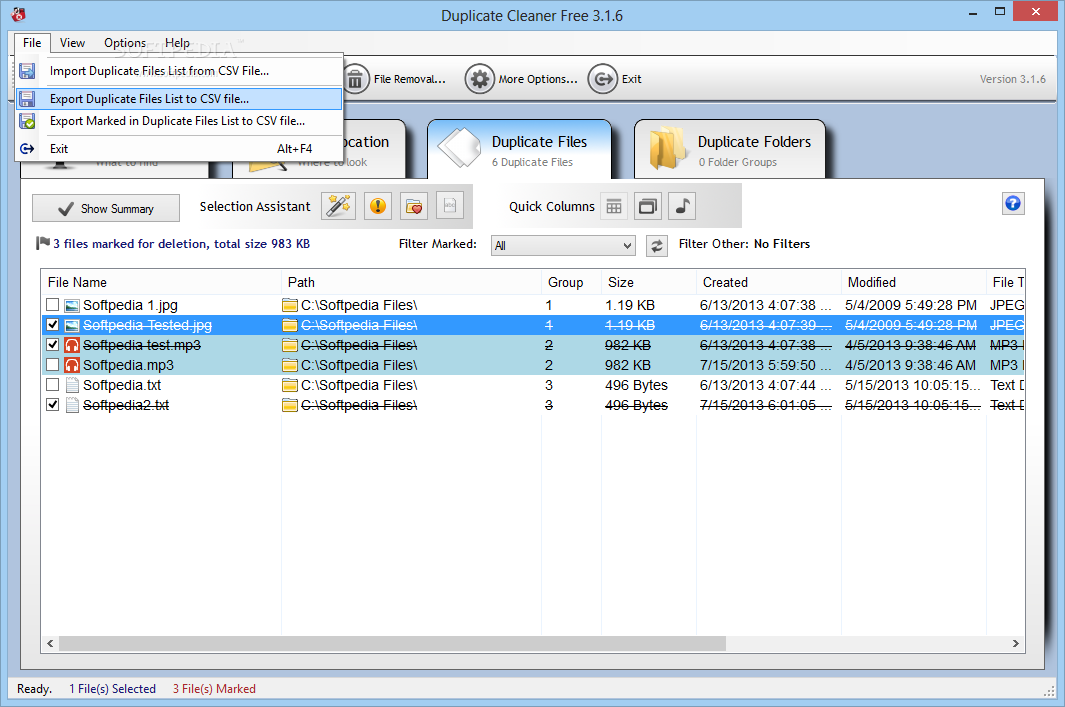Sort by Path column header
Image resolution: width=1065 pixels, height=707 pixels.
click(x=411, y=283)
